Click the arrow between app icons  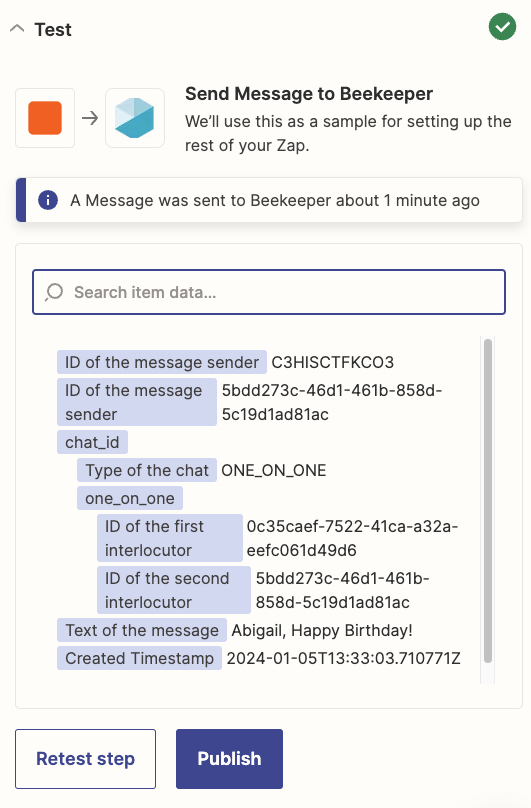click(90, 118)
